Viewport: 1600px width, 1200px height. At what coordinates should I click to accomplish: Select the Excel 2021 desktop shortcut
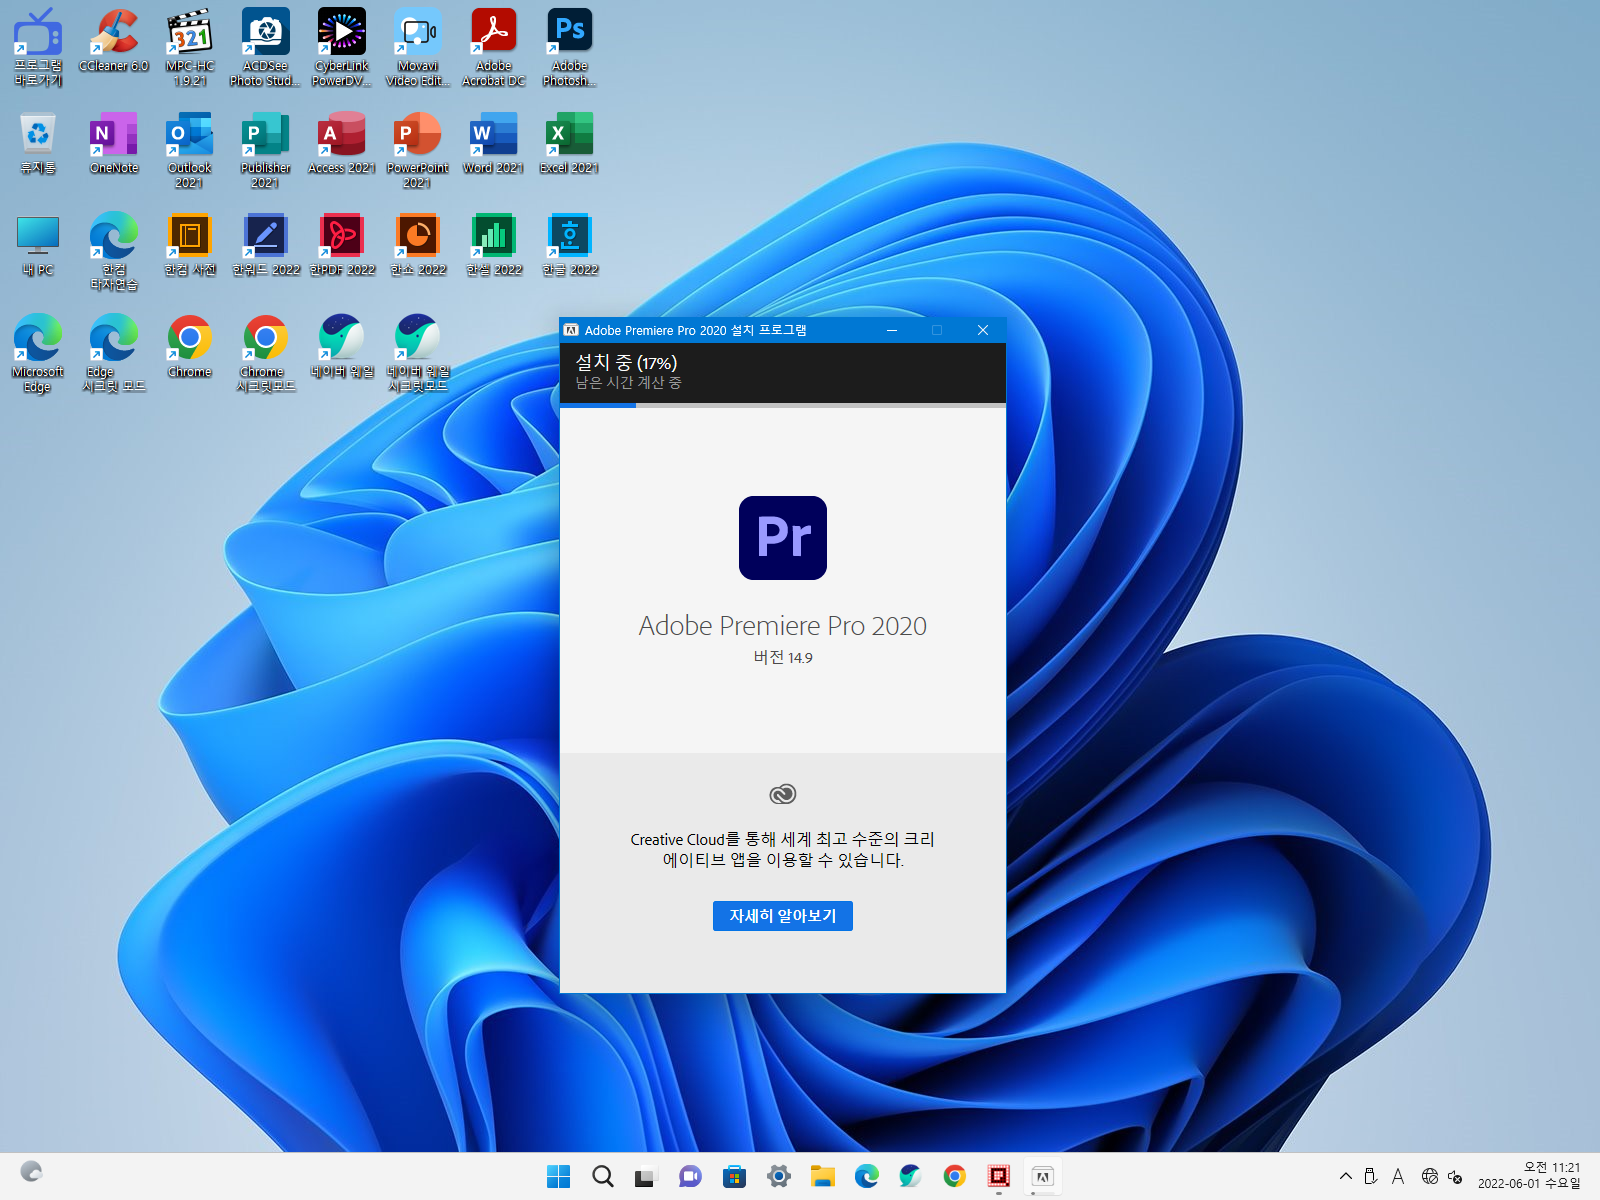pos(570,142)
